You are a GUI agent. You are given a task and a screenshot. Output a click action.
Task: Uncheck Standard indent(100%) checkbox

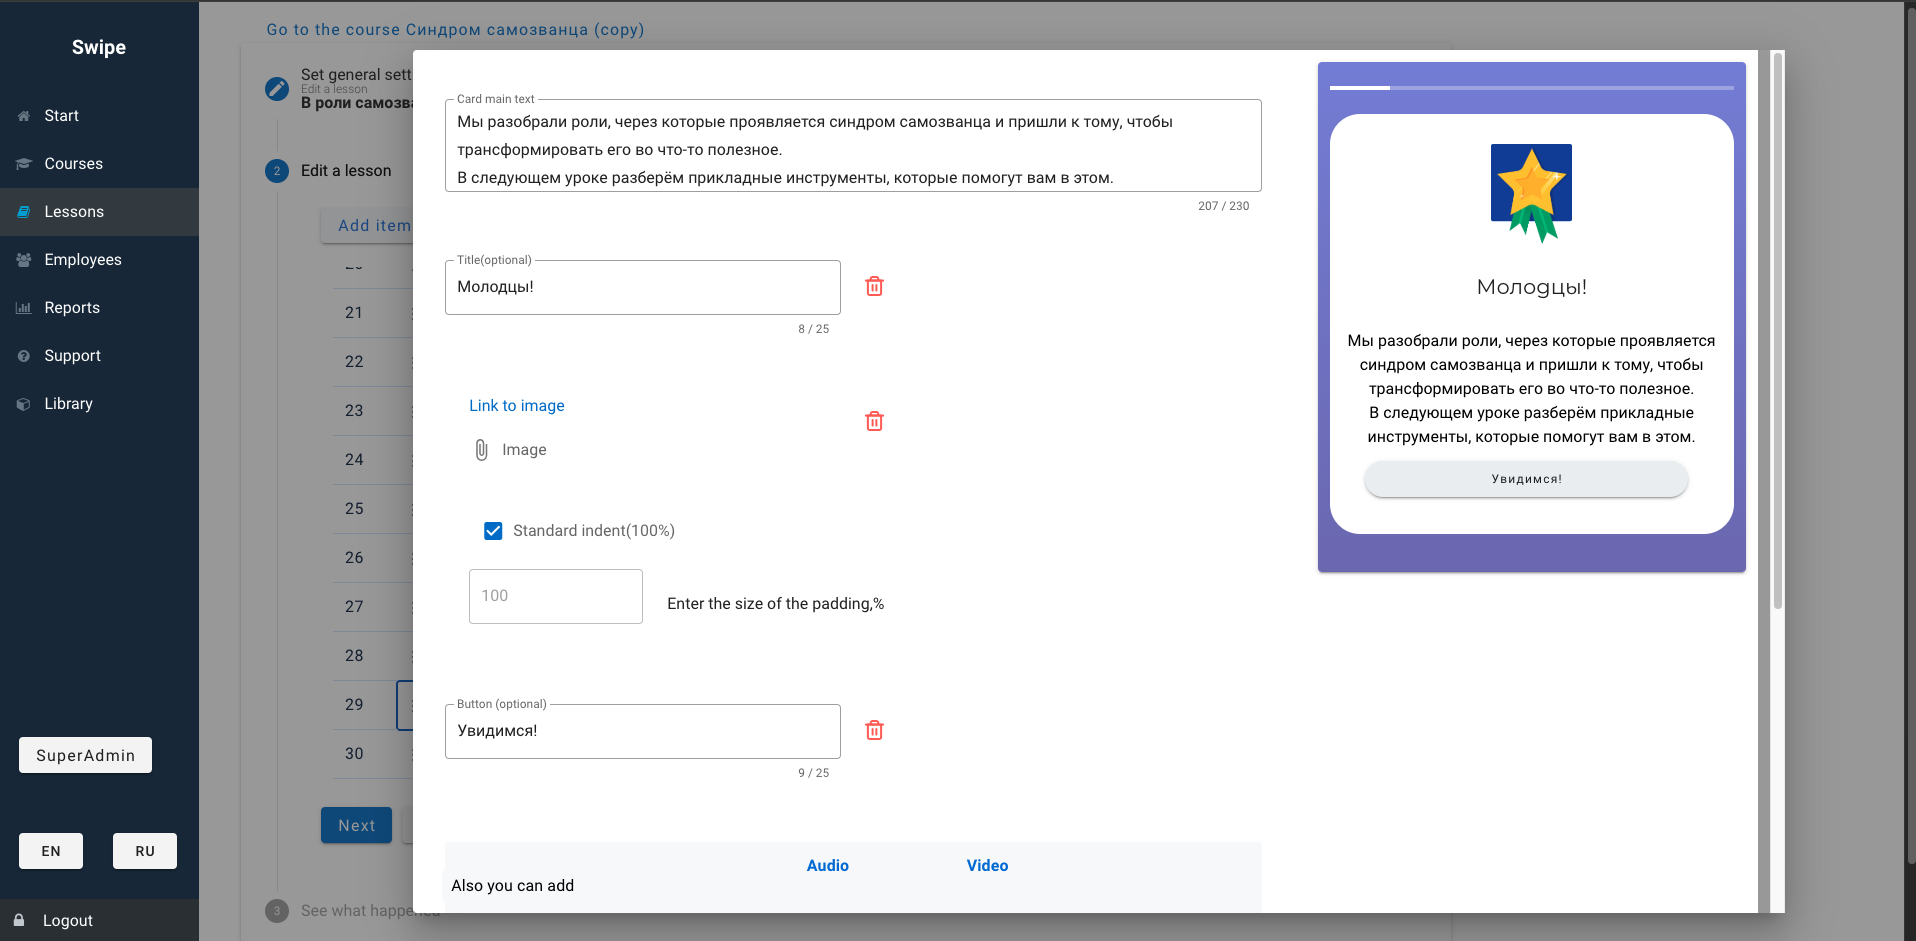(x=493, y=531)
